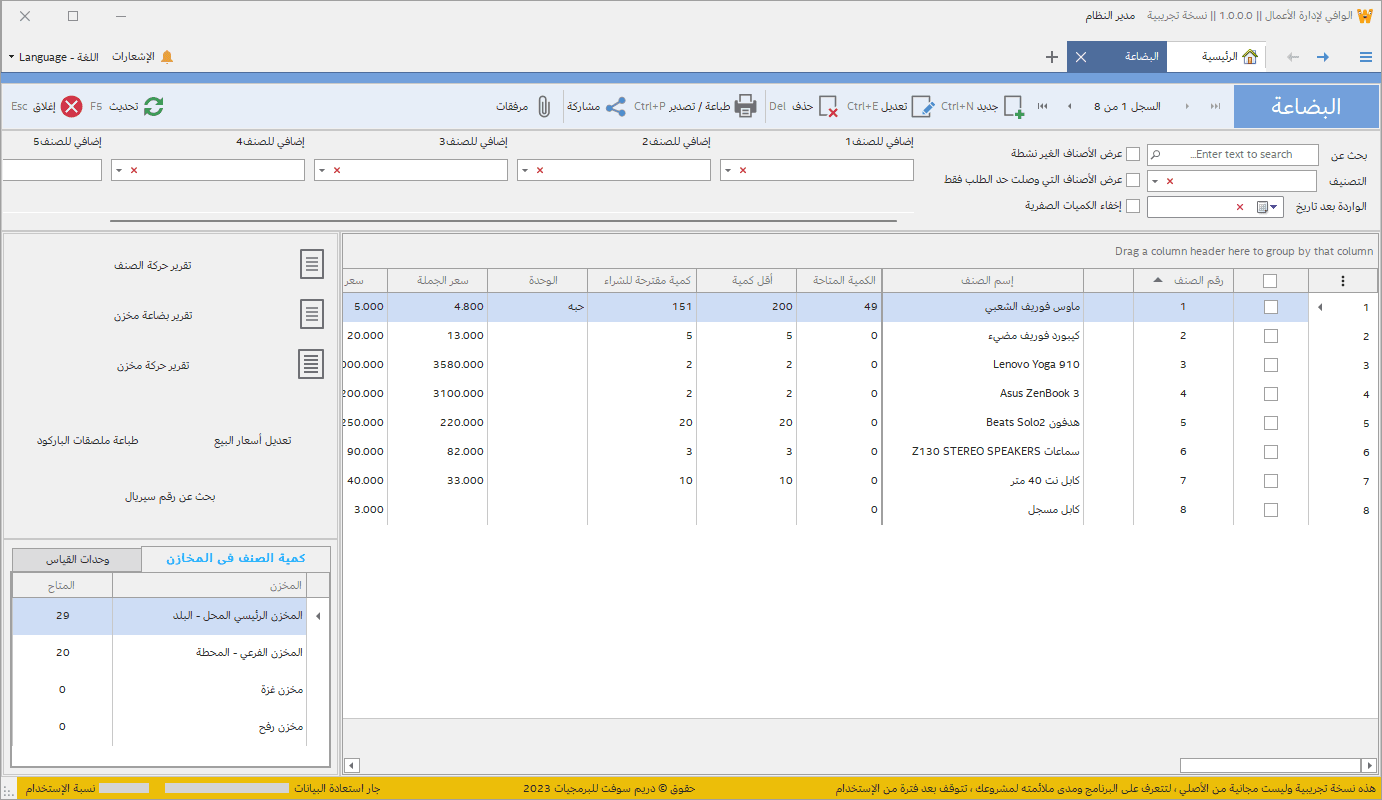The width and height of the screenshot is (1382, 800).
Task: Click the forward navigation arrow
Action: click(1323, 57)
